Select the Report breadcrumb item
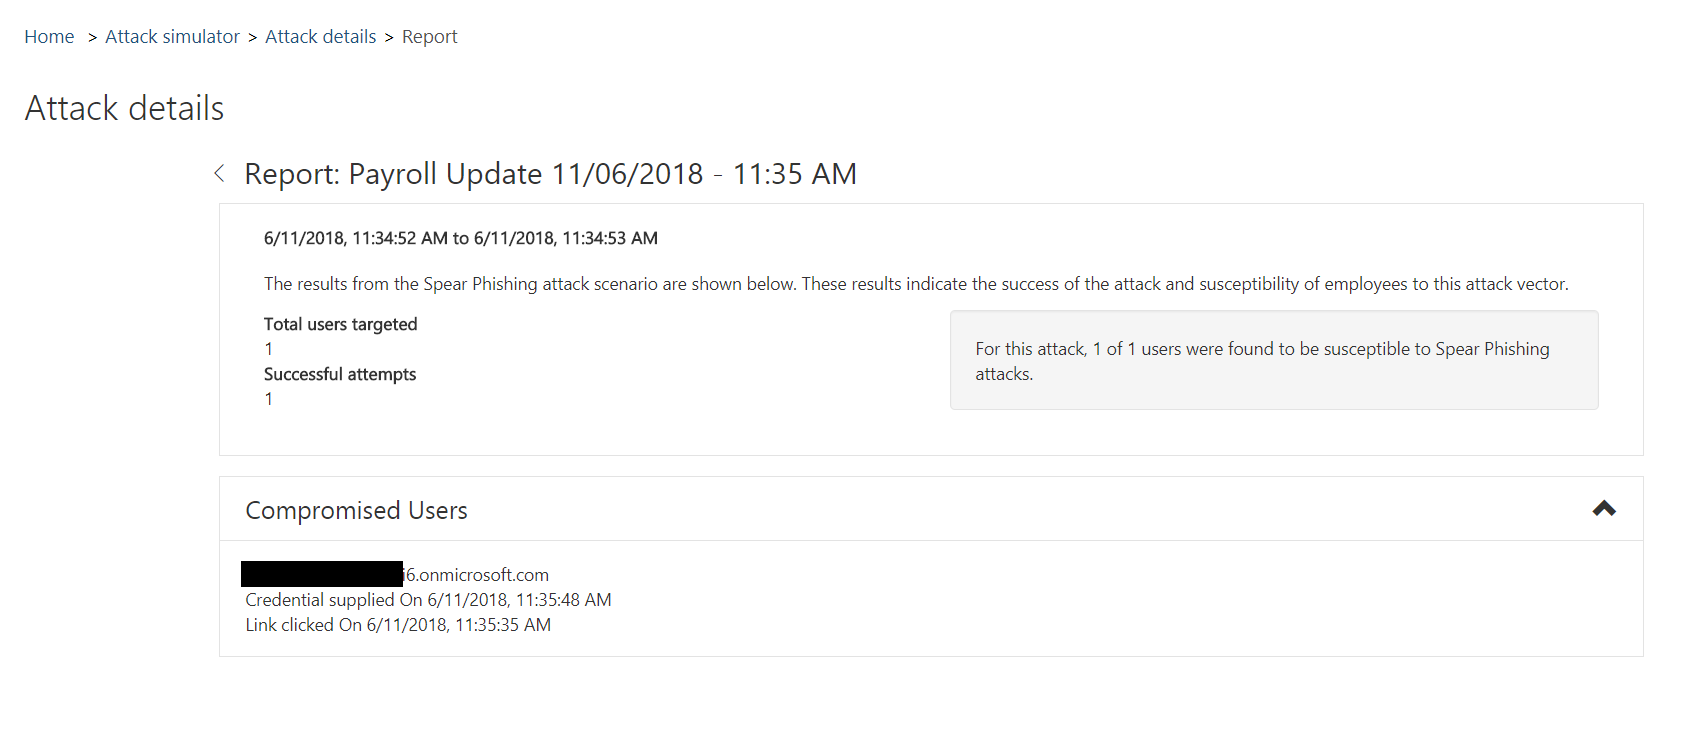Screen dimensions: 1682x731 (x=429, y=37)
